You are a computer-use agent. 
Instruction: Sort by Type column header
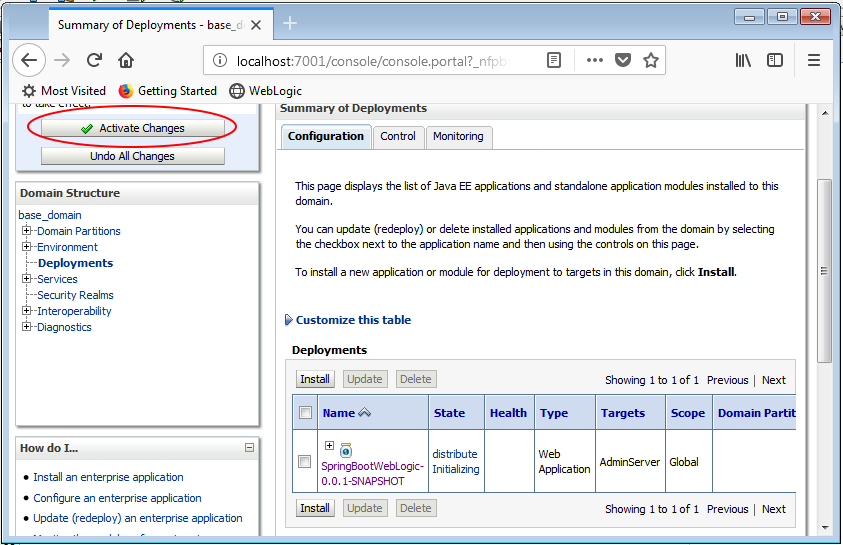point(554,413)
